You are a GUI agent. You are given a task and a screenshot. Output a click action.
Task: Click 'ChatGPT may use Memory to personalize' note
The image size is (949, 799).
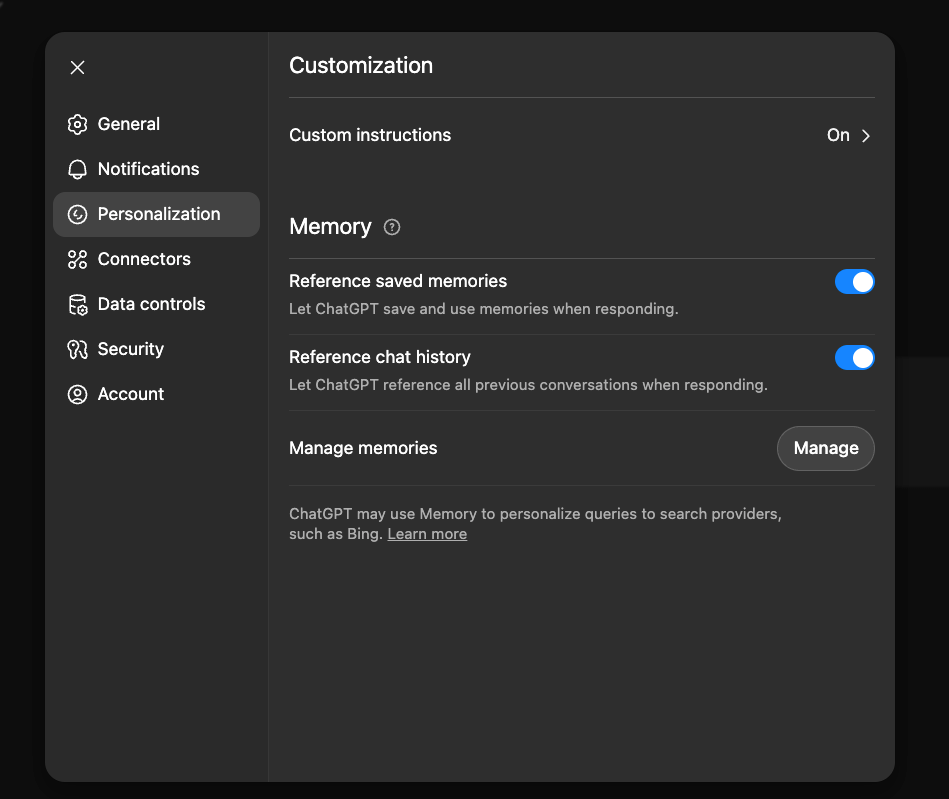(x=535, y=524)
